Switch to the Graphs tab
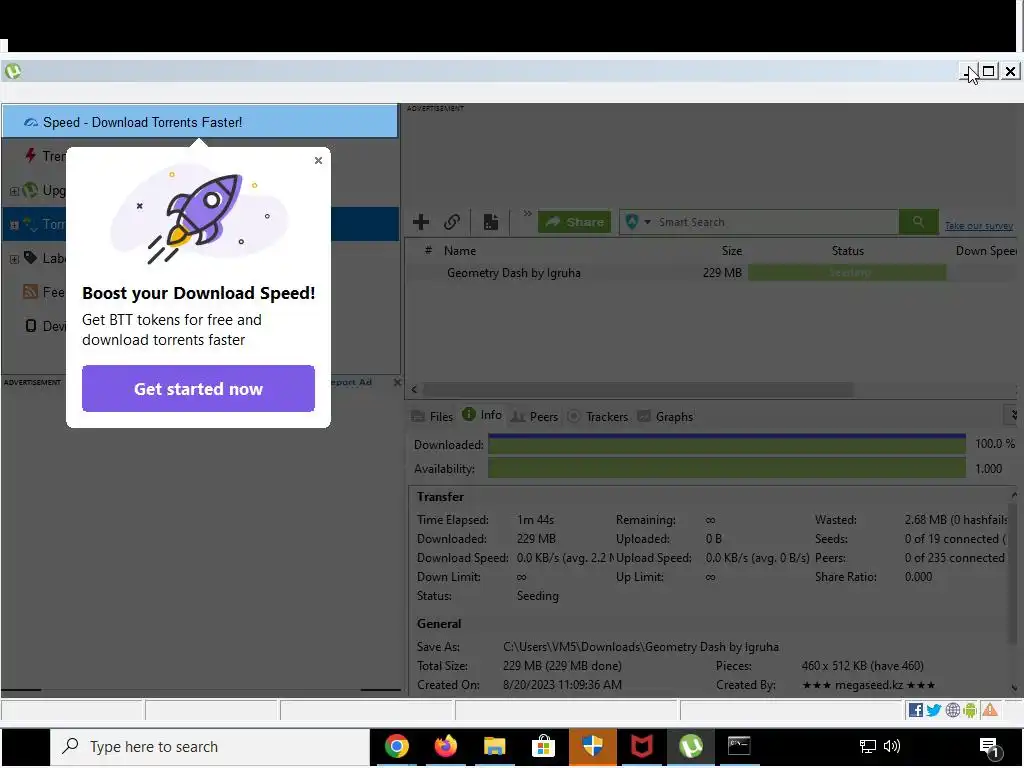1024x768 pixels. click(x=665, y=417)
